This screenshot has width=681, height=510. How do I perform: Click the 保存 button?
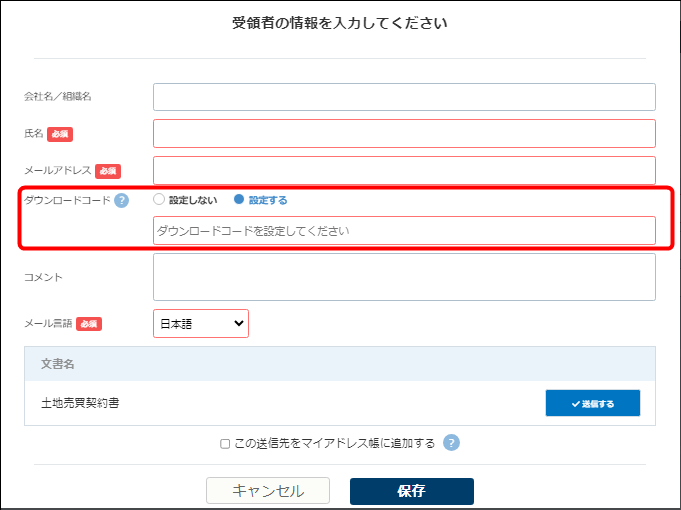tap(411, 491)
